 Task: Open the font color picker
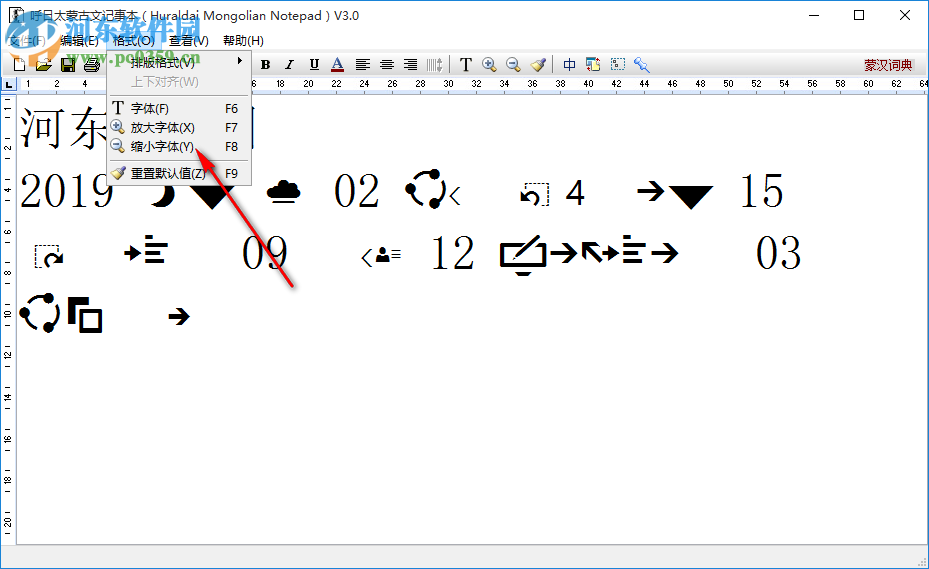[337, 65]
